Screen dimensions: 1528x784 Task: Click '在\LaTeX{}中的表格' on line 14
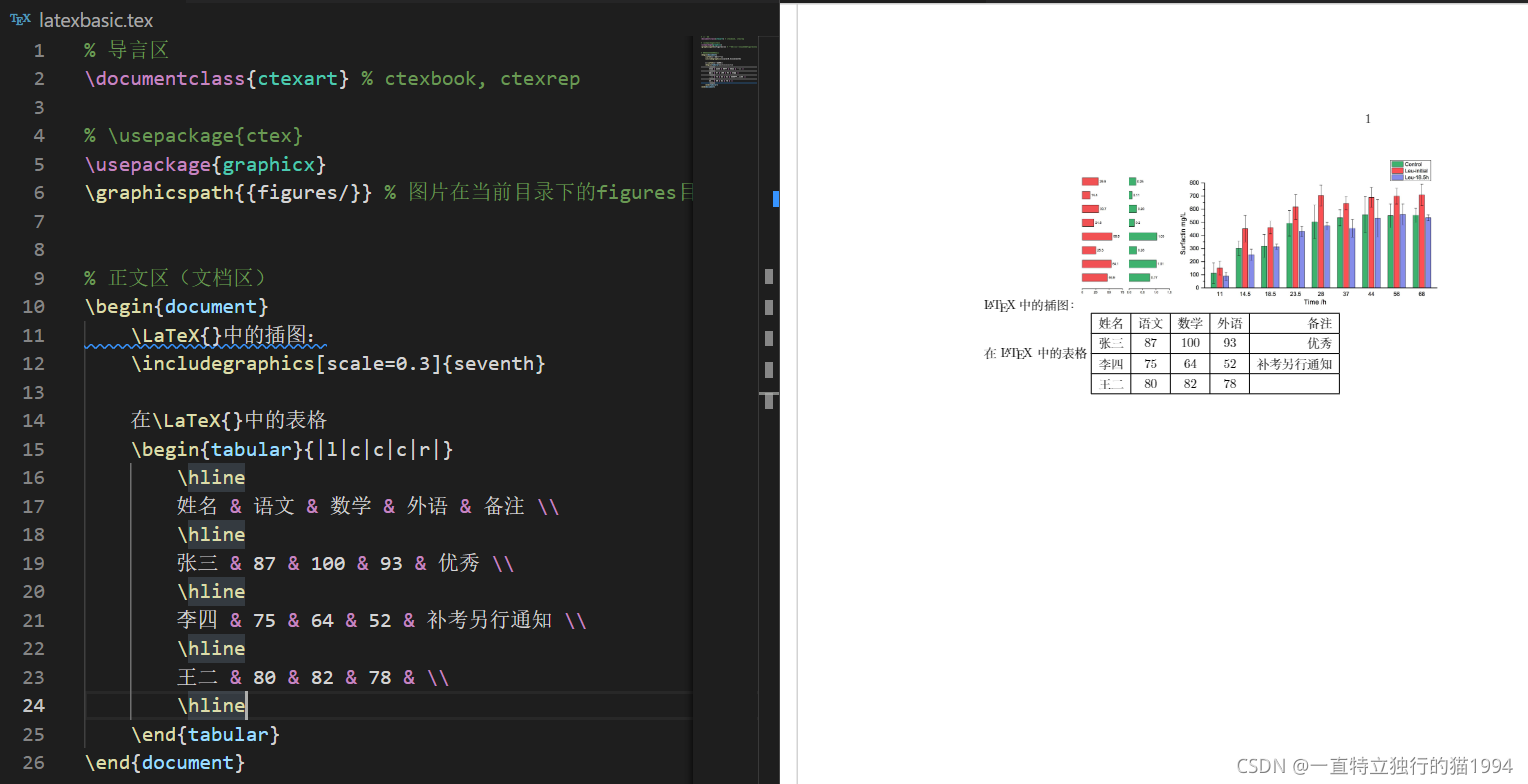pos(229,420)
